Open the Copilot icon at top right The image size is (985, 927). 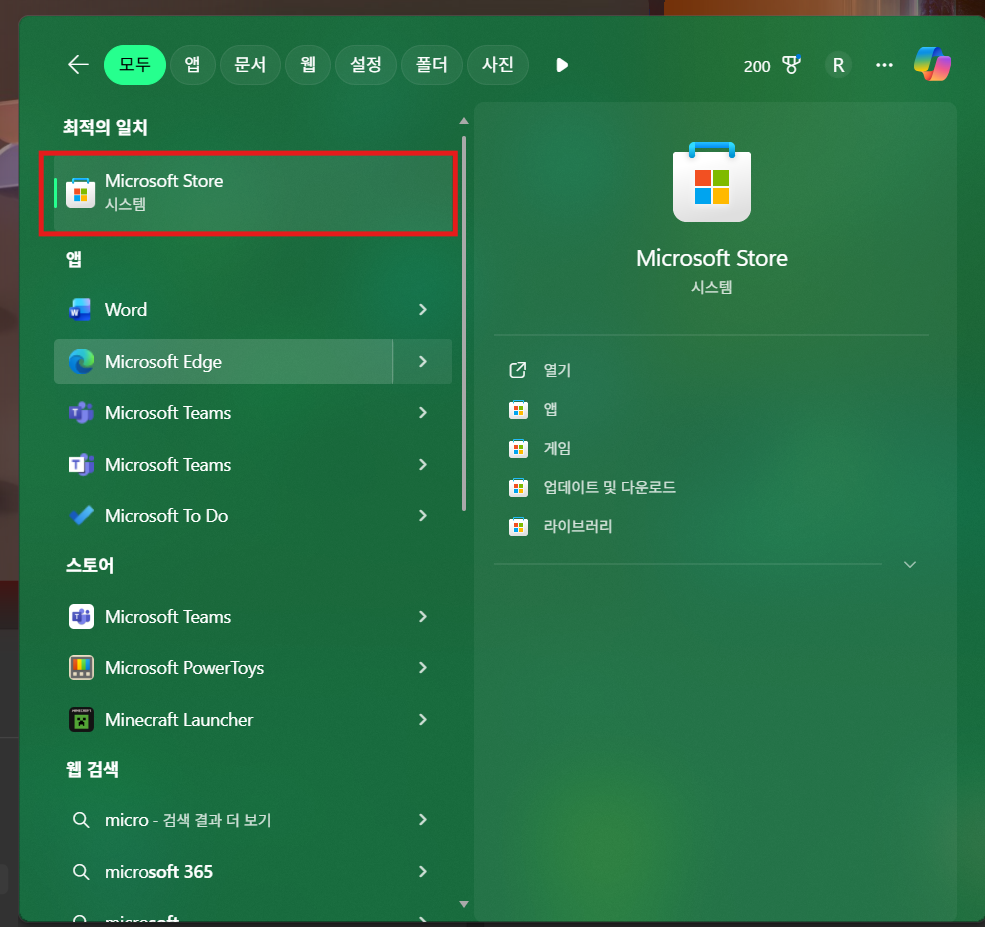coord(932,65)
